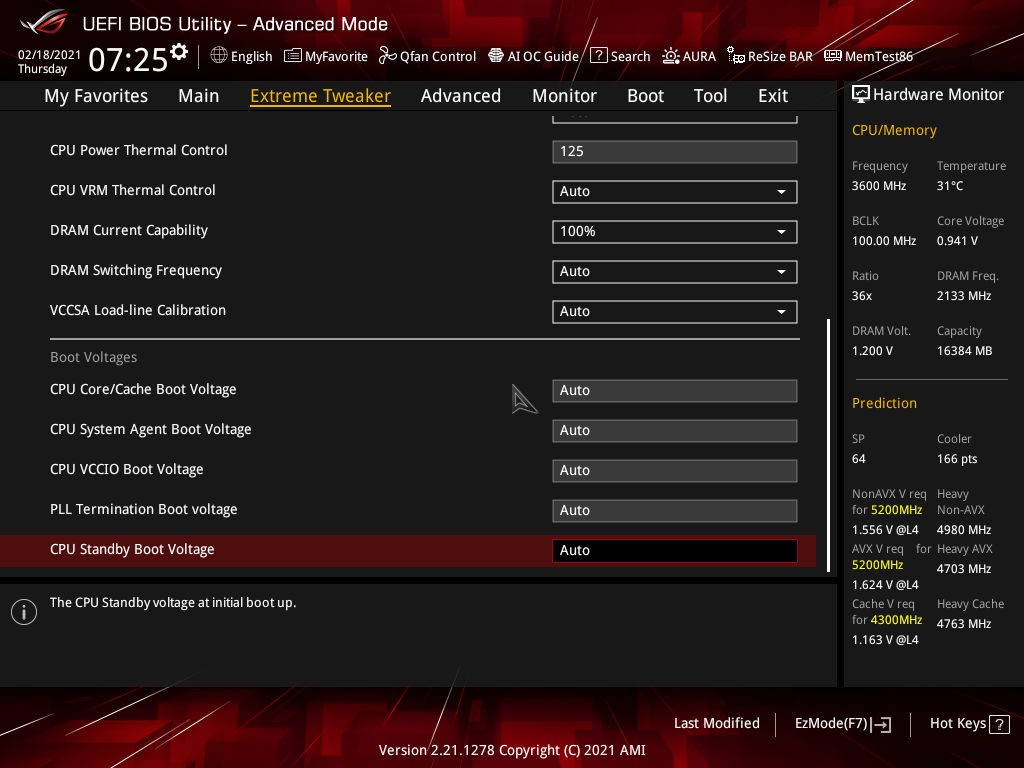
Task: Click the Search question mark icon
Action: (598, 56)
